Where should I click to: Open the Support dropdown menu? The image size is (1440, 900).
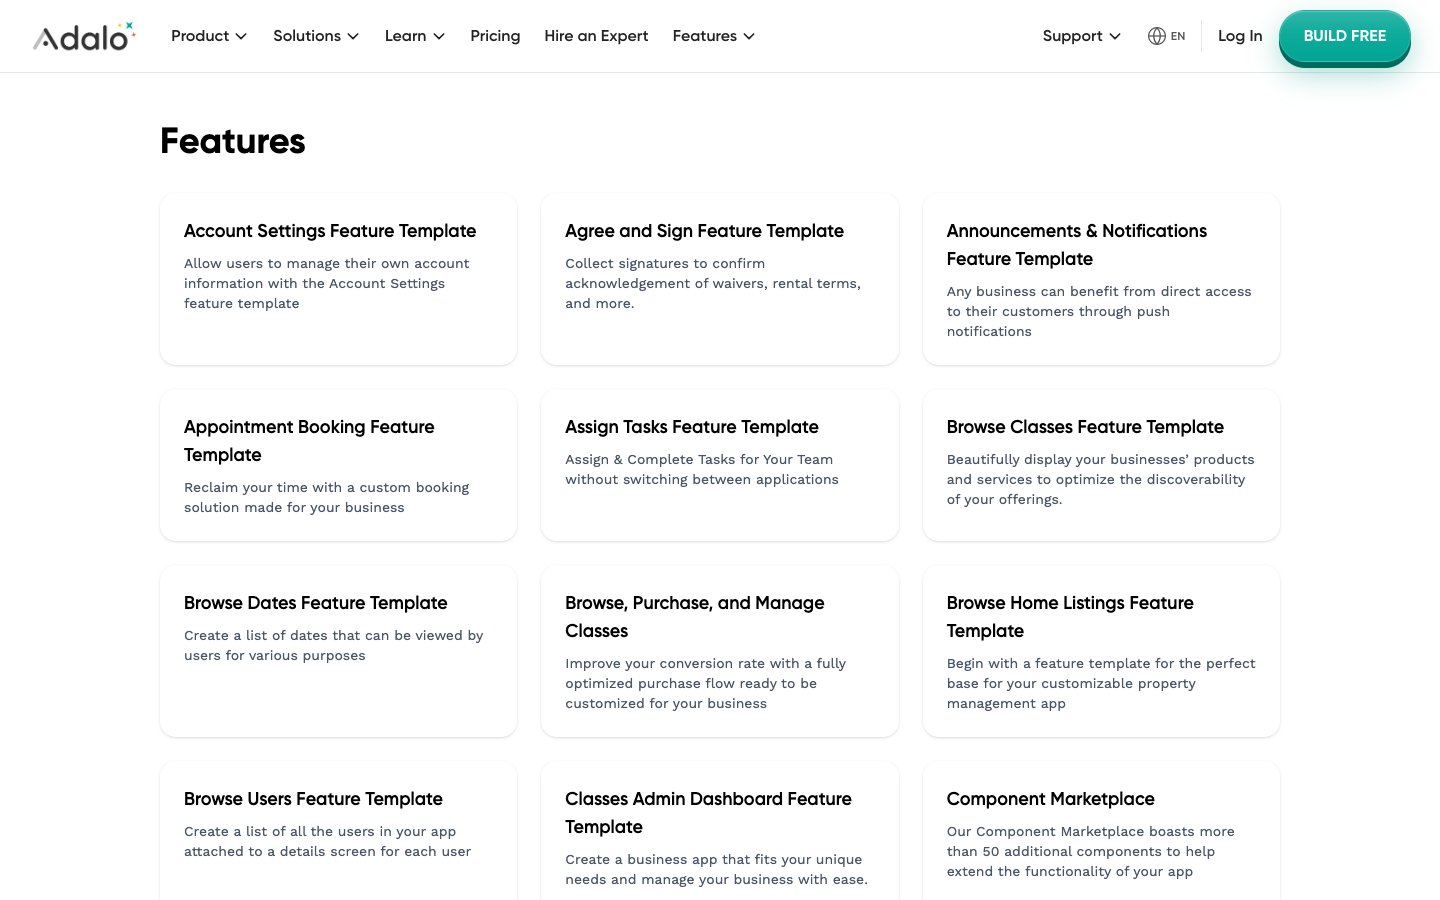tap(1080, 36)
